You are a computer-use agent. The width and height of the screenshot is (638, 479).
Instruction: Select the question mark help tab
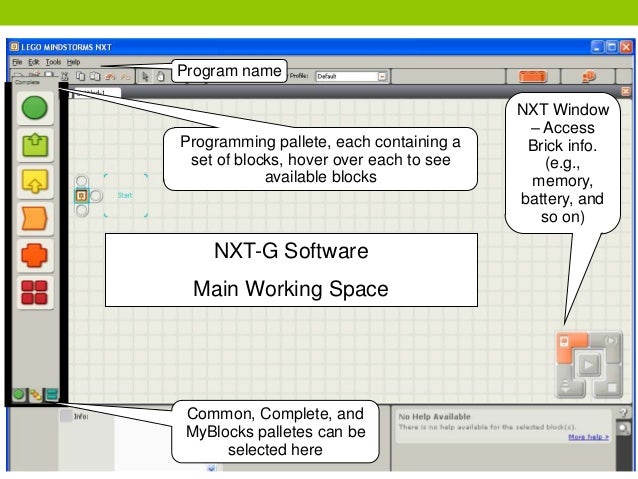click(623, 412)
